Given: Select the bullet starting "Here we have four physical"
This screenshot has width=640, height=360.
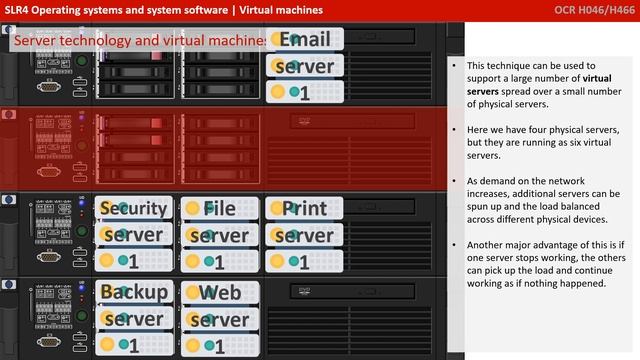Looking at the screenshot, I should pyautogui.click(x=543, y=142).
